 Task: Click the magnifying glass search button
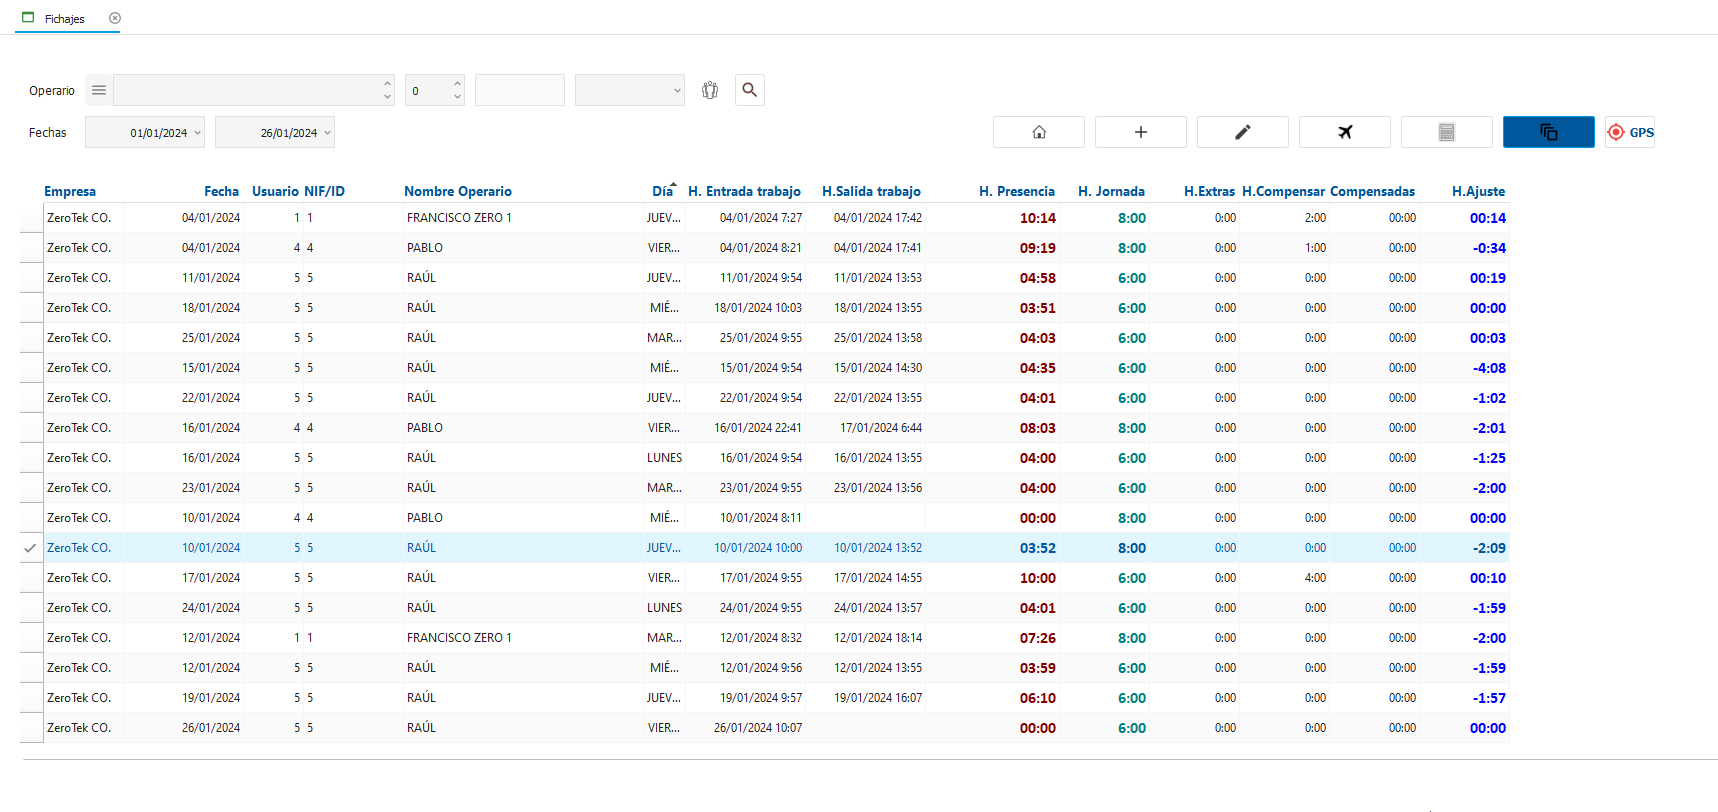click(x=749, y=90)
